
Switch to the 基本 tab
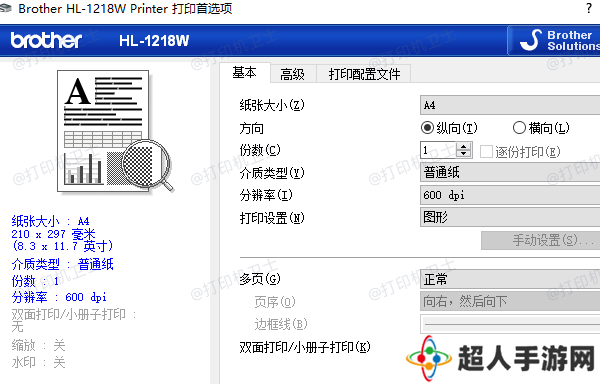pos(245,72)
